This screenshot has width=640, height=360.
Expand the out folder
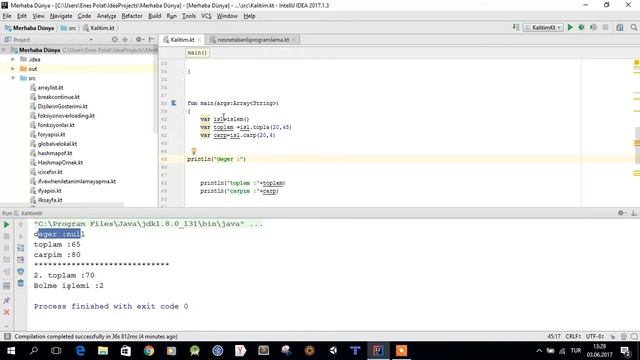click(13, 69)
